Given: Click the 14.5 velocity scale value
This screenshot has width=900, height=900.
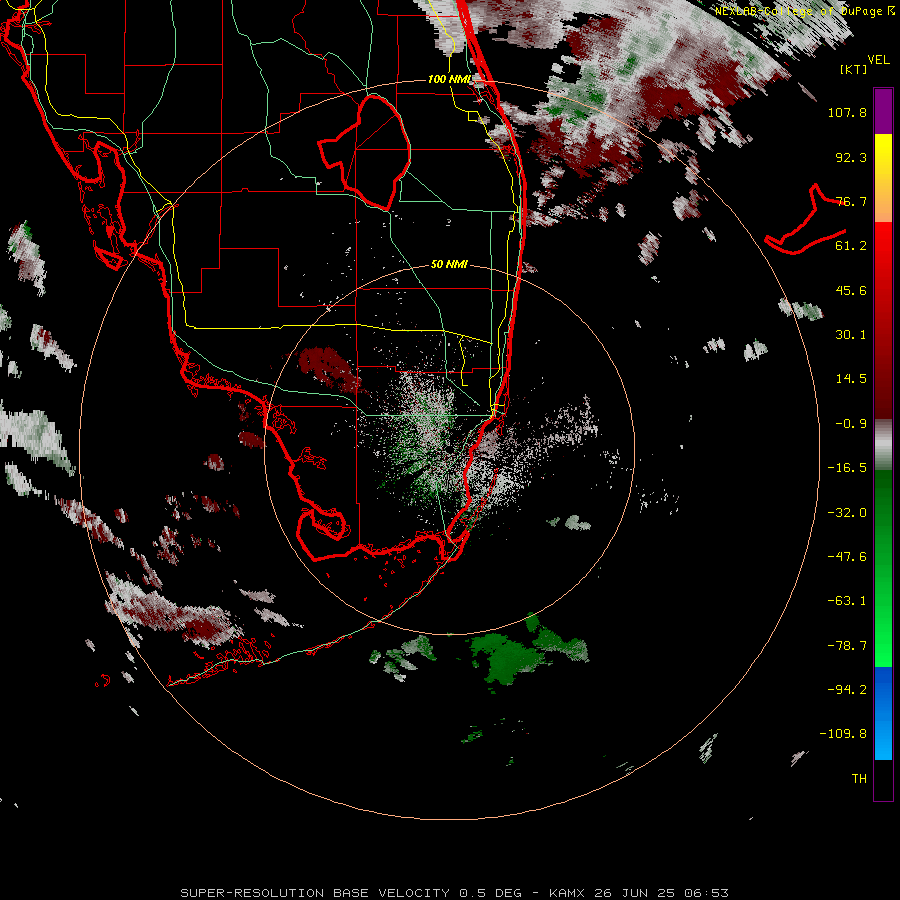Looking at the screenshot, I should 851,379.
